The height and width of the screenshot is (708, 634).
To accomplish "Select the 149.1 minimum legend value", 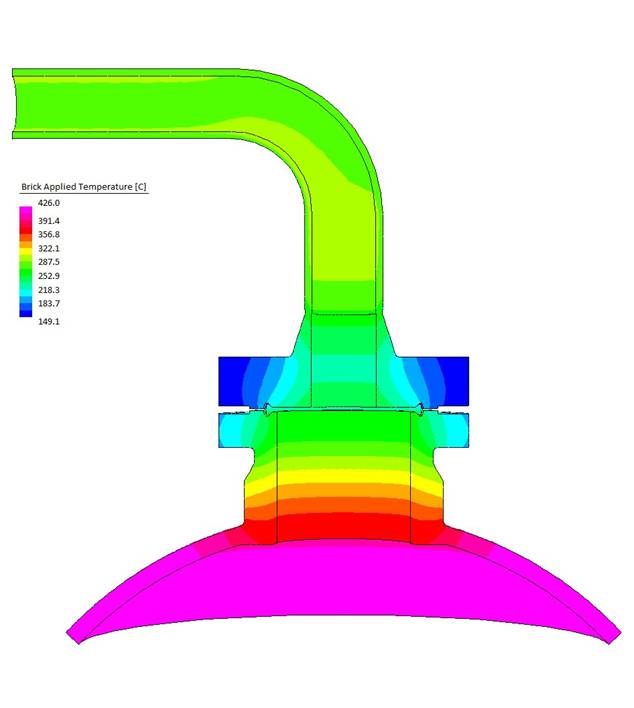I will 49,322.
